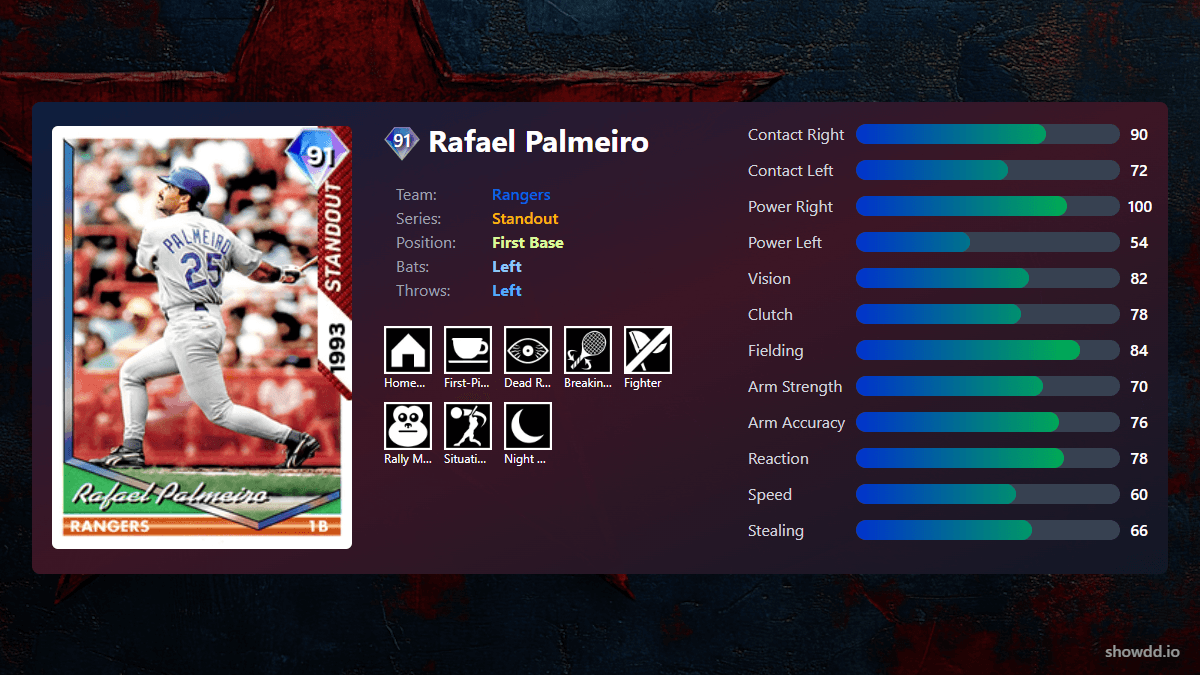This screenshot has width=1200, height=675.
Task: Select the First-Pitch coffee cup quirk icon
Action: 468,350
